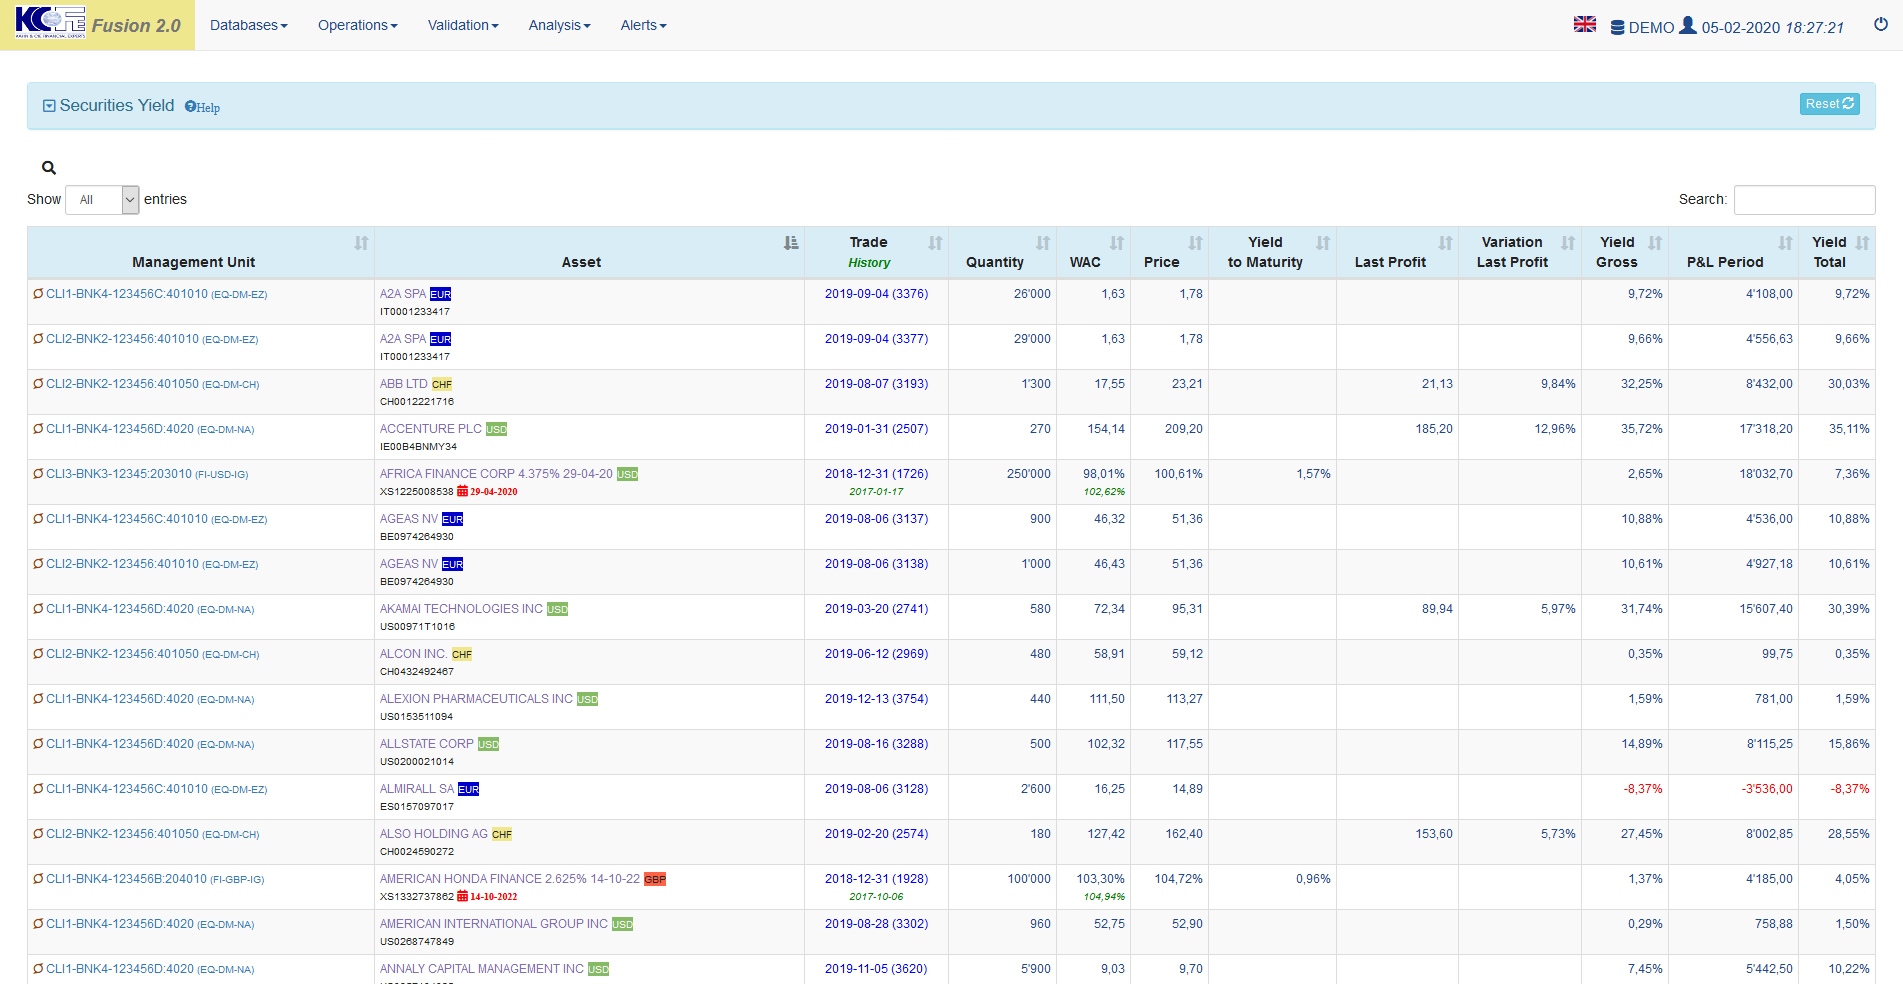Open the Show entries dropdown

102,200
